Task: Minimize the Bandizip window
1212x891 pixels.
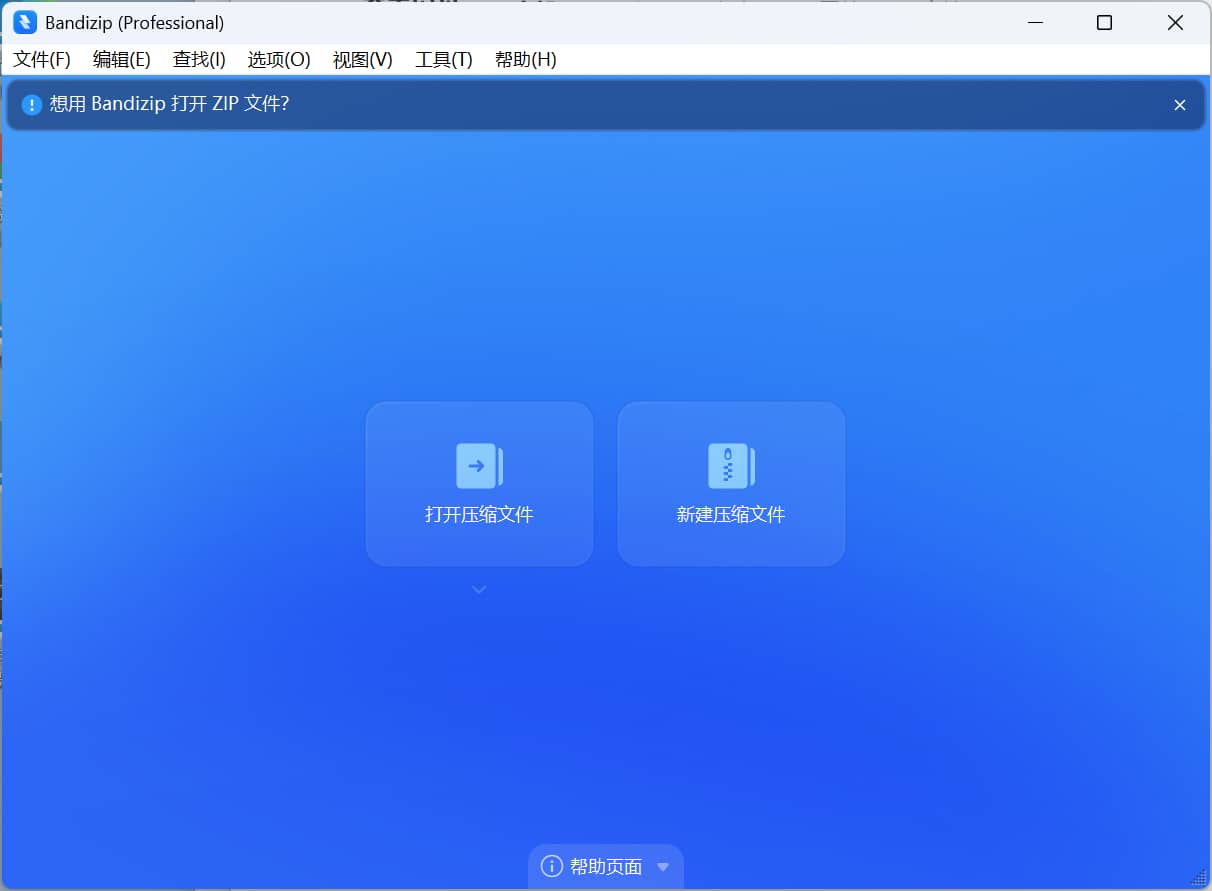Action: 1033,22
